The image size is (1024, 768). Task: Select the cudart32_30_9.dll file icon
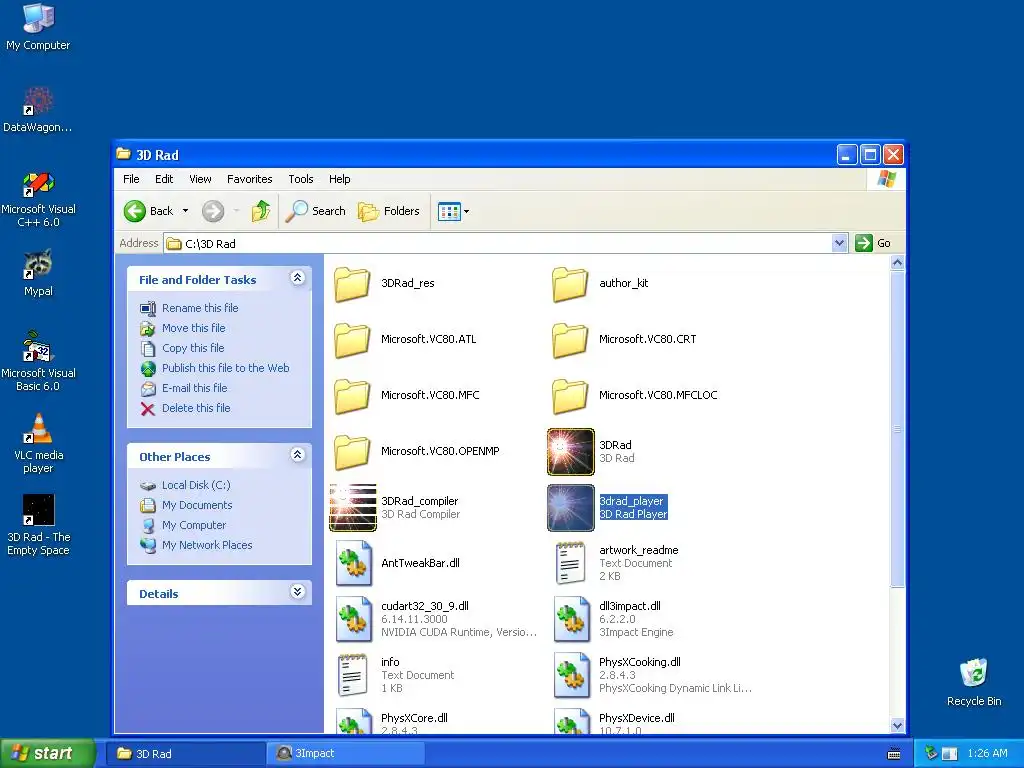pyautogui.click(x=353, y=619)
